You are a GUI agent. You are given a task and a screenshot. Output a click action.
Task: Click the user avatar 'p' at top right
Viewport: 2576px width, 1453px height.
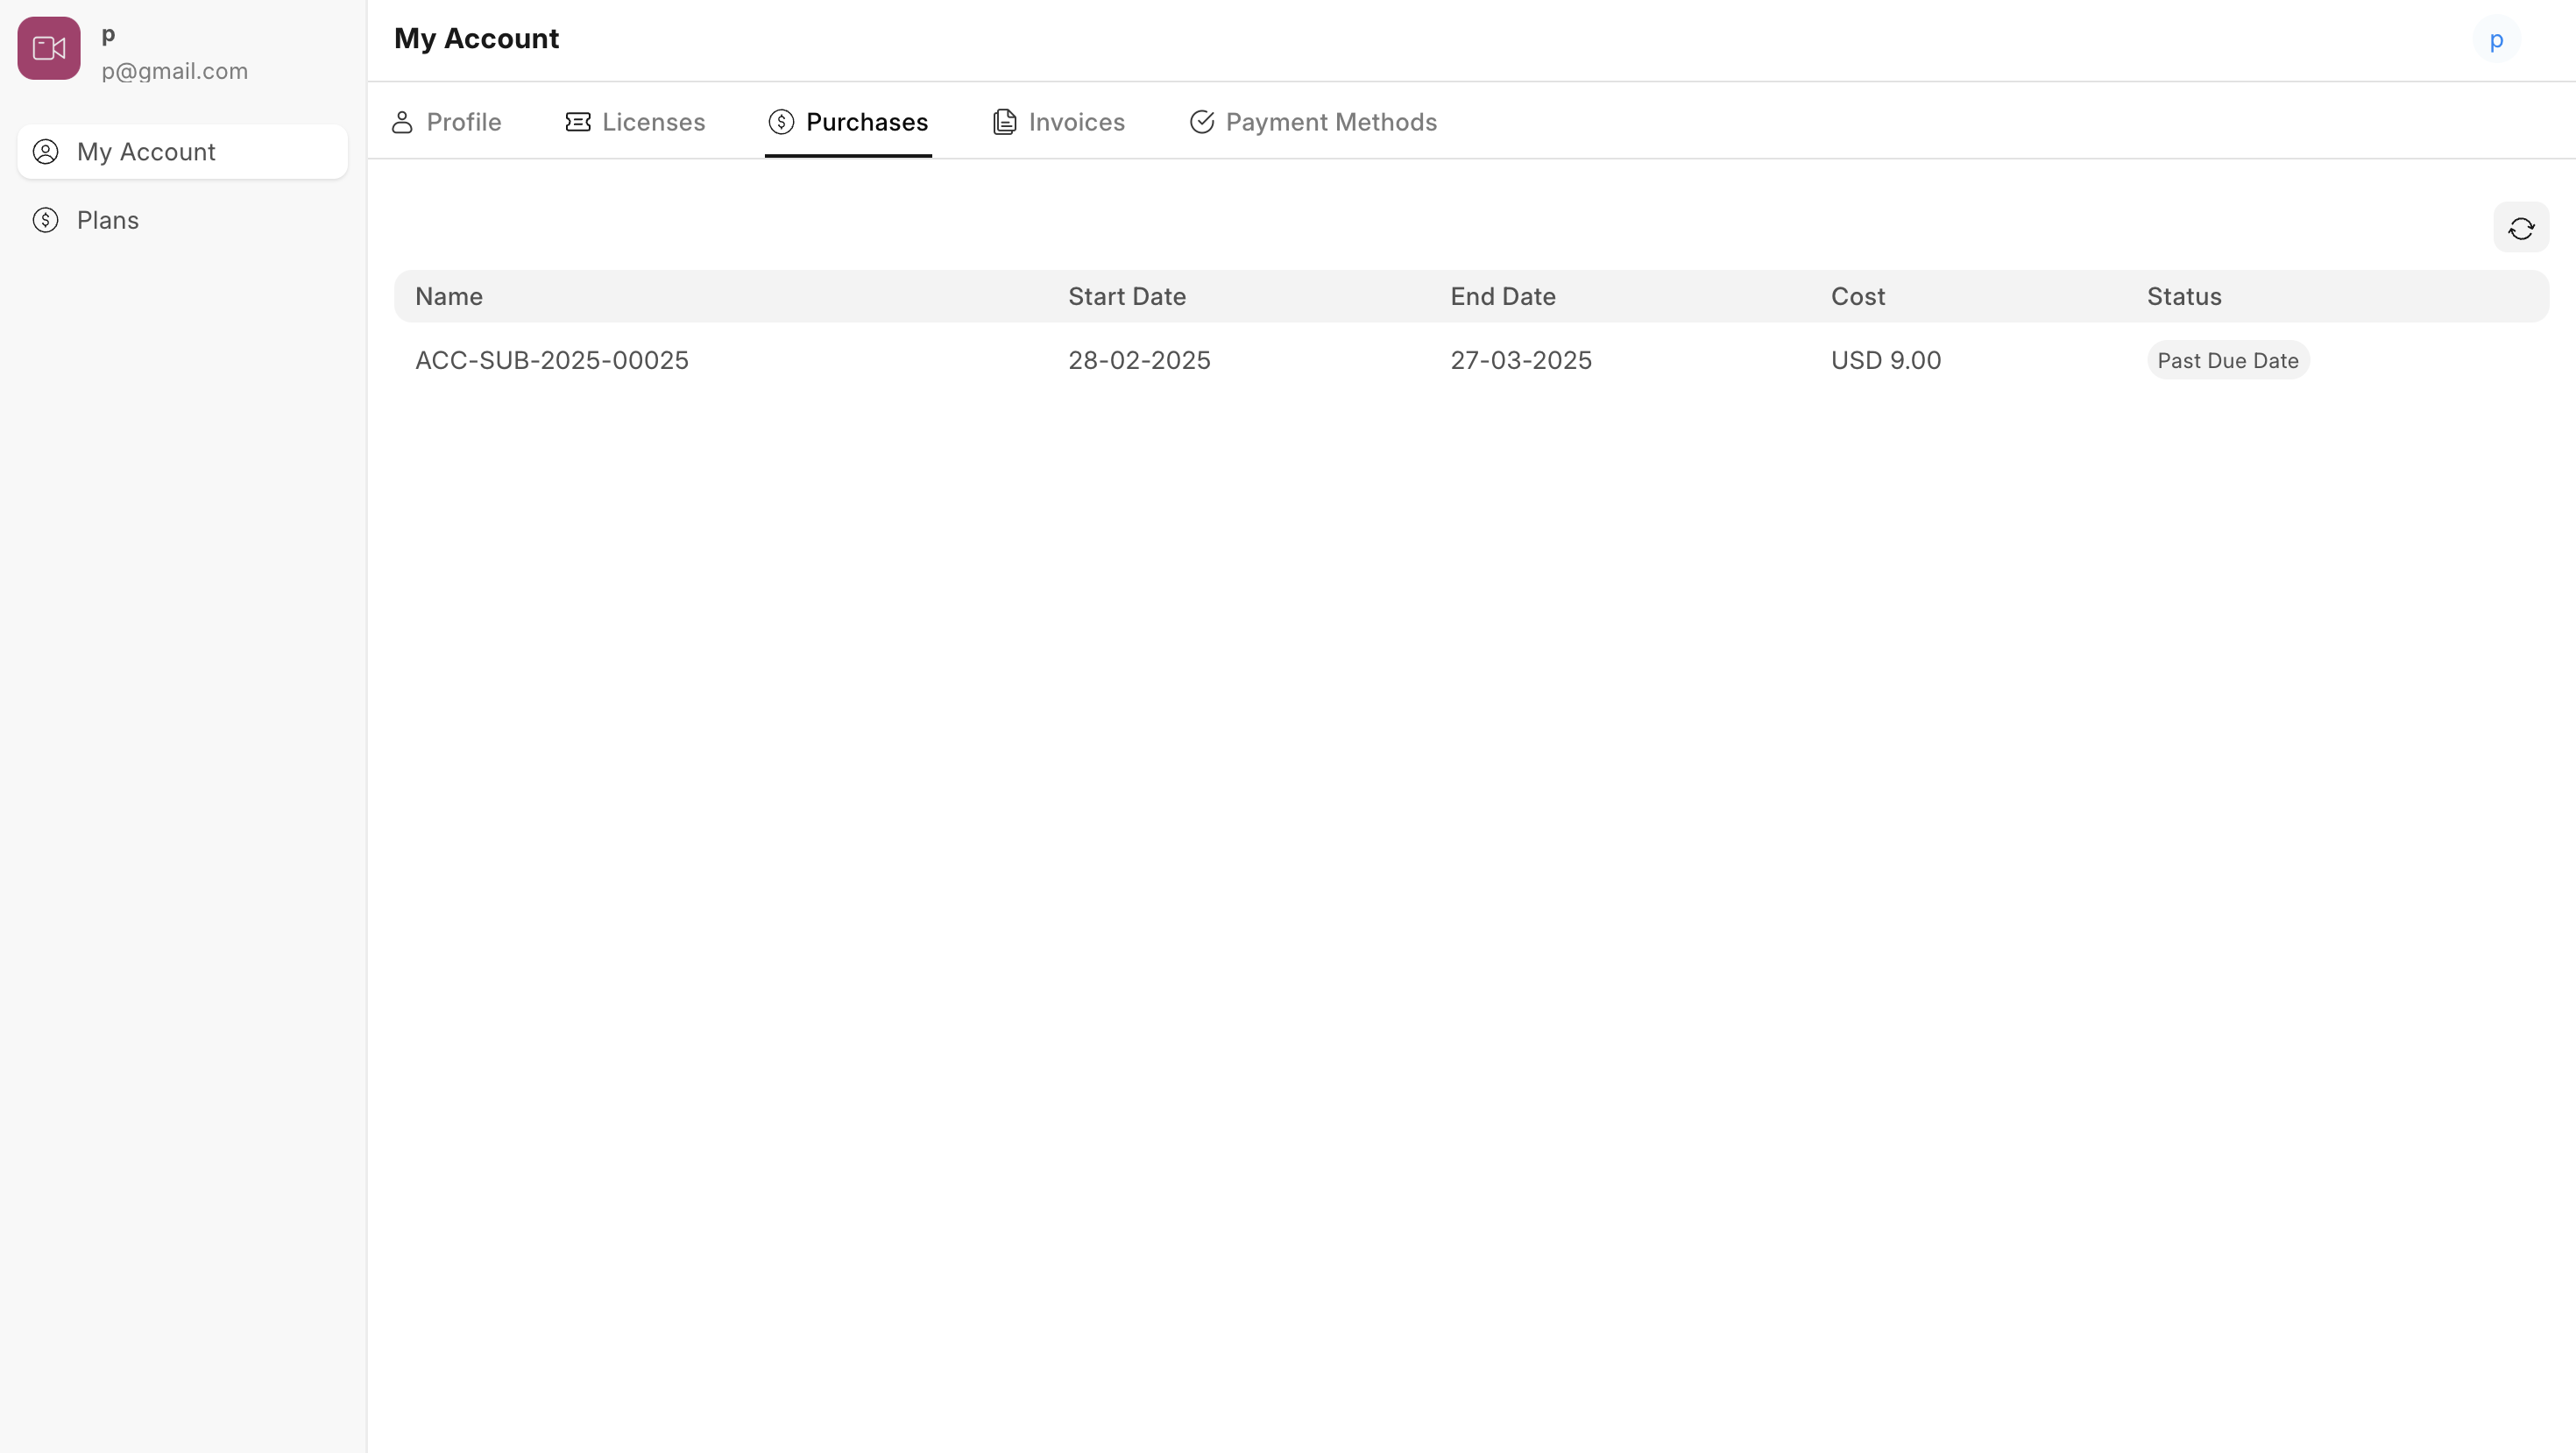2496,40
